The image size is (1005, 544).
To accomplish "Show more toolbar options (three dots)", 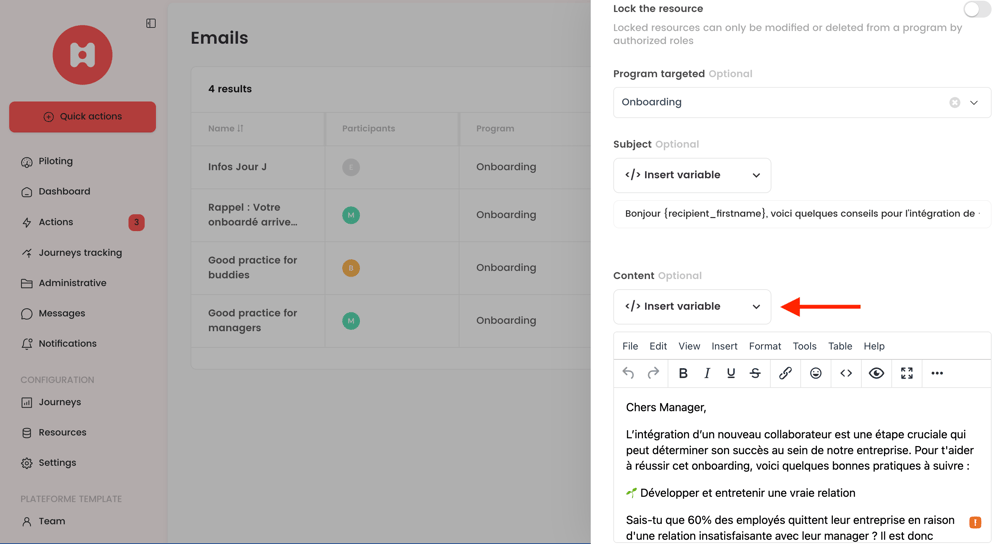I will (937, 373).
